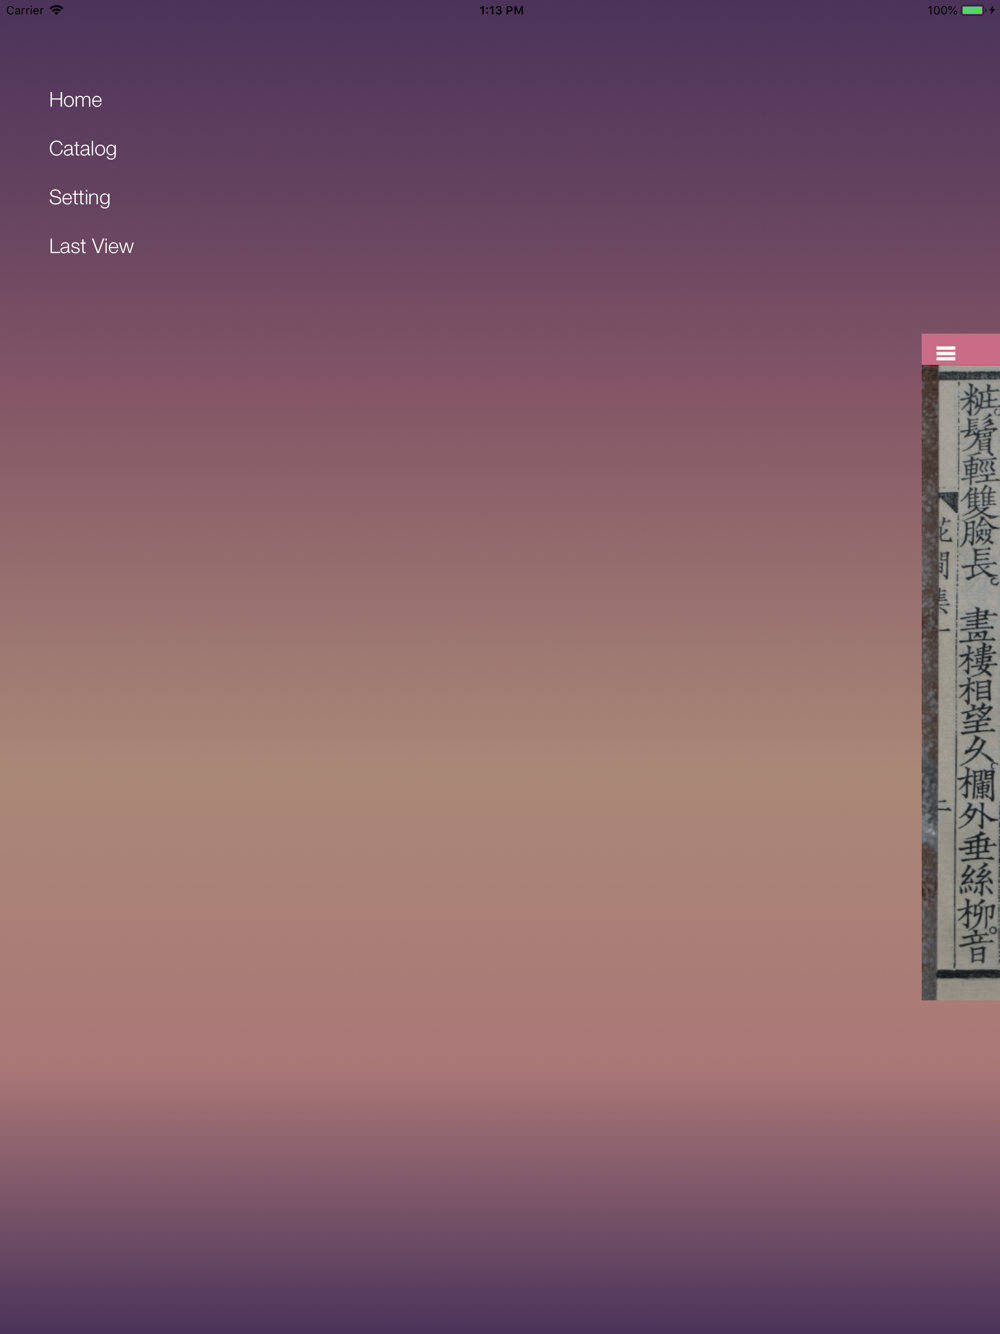Tap the Wi-Fi status icon
Screen dimensions: 1000x1334
(x=56, y=10)
